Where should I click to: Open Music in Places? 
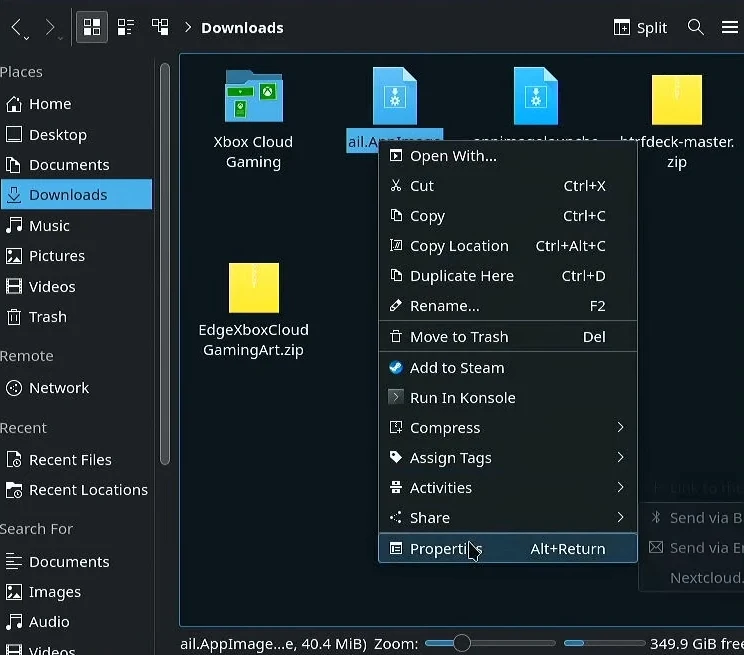76,225
